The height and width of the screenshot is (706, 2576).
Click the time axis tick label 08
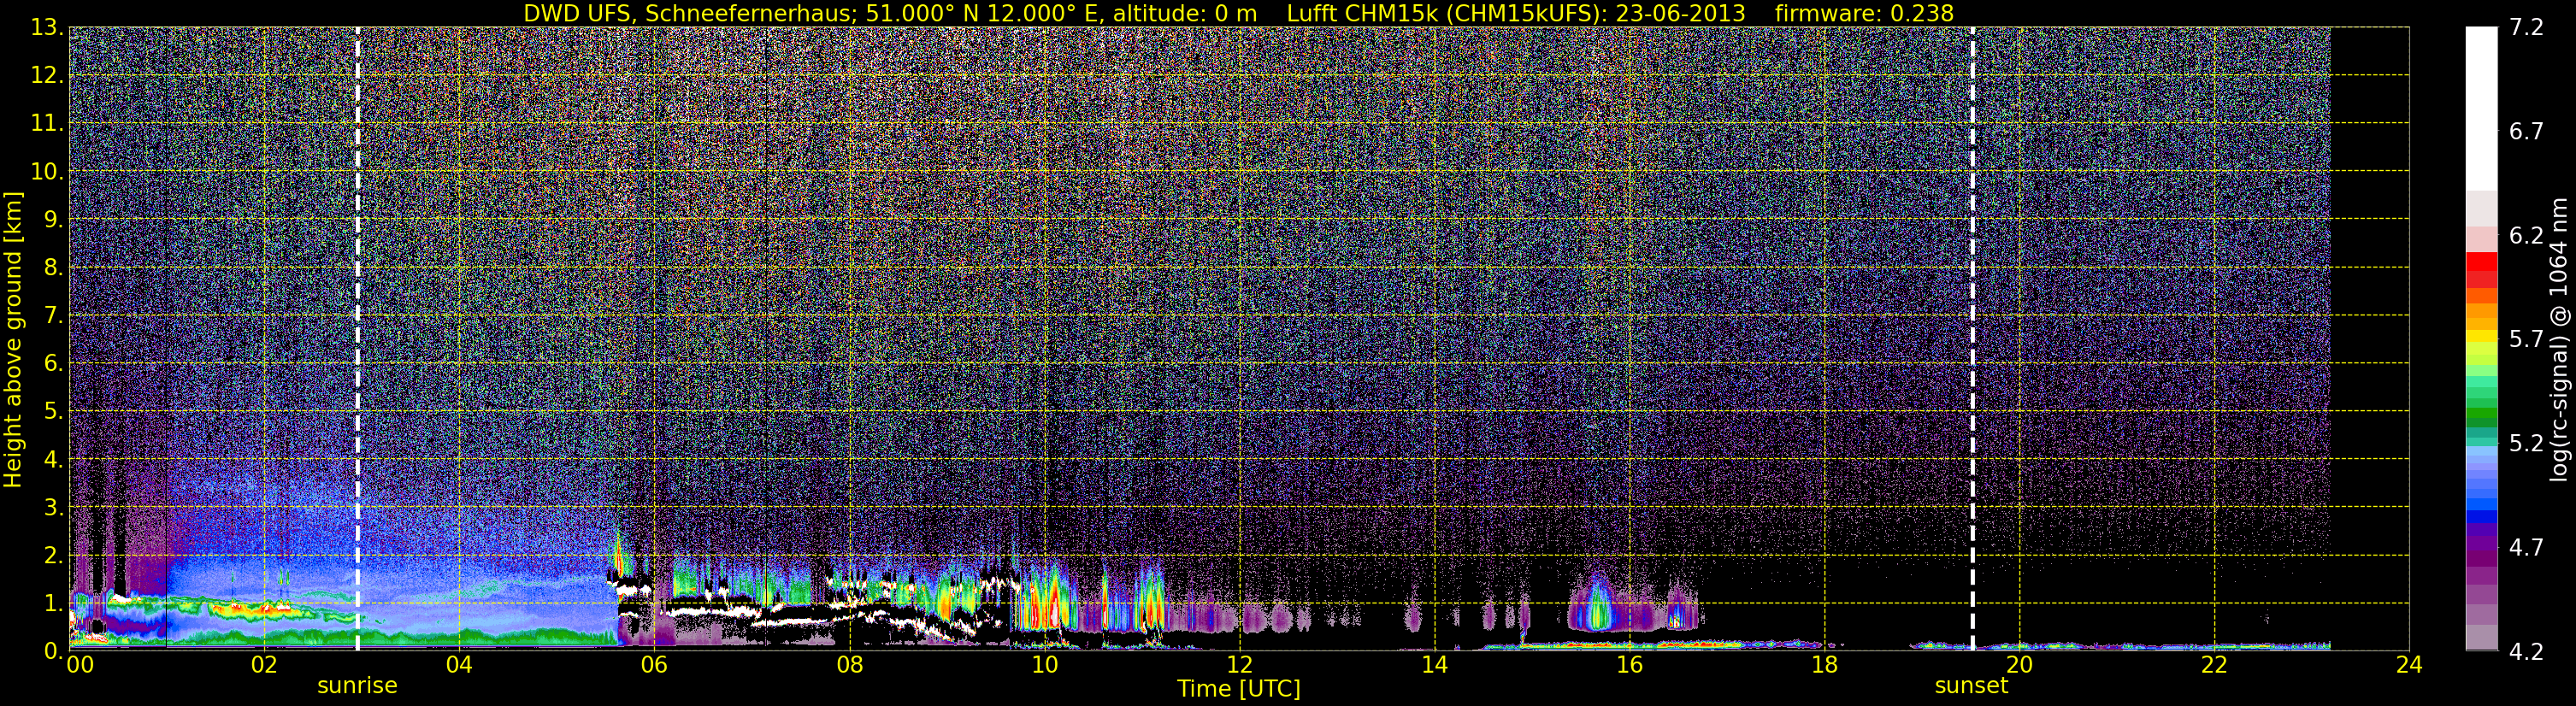pos(849,666)
